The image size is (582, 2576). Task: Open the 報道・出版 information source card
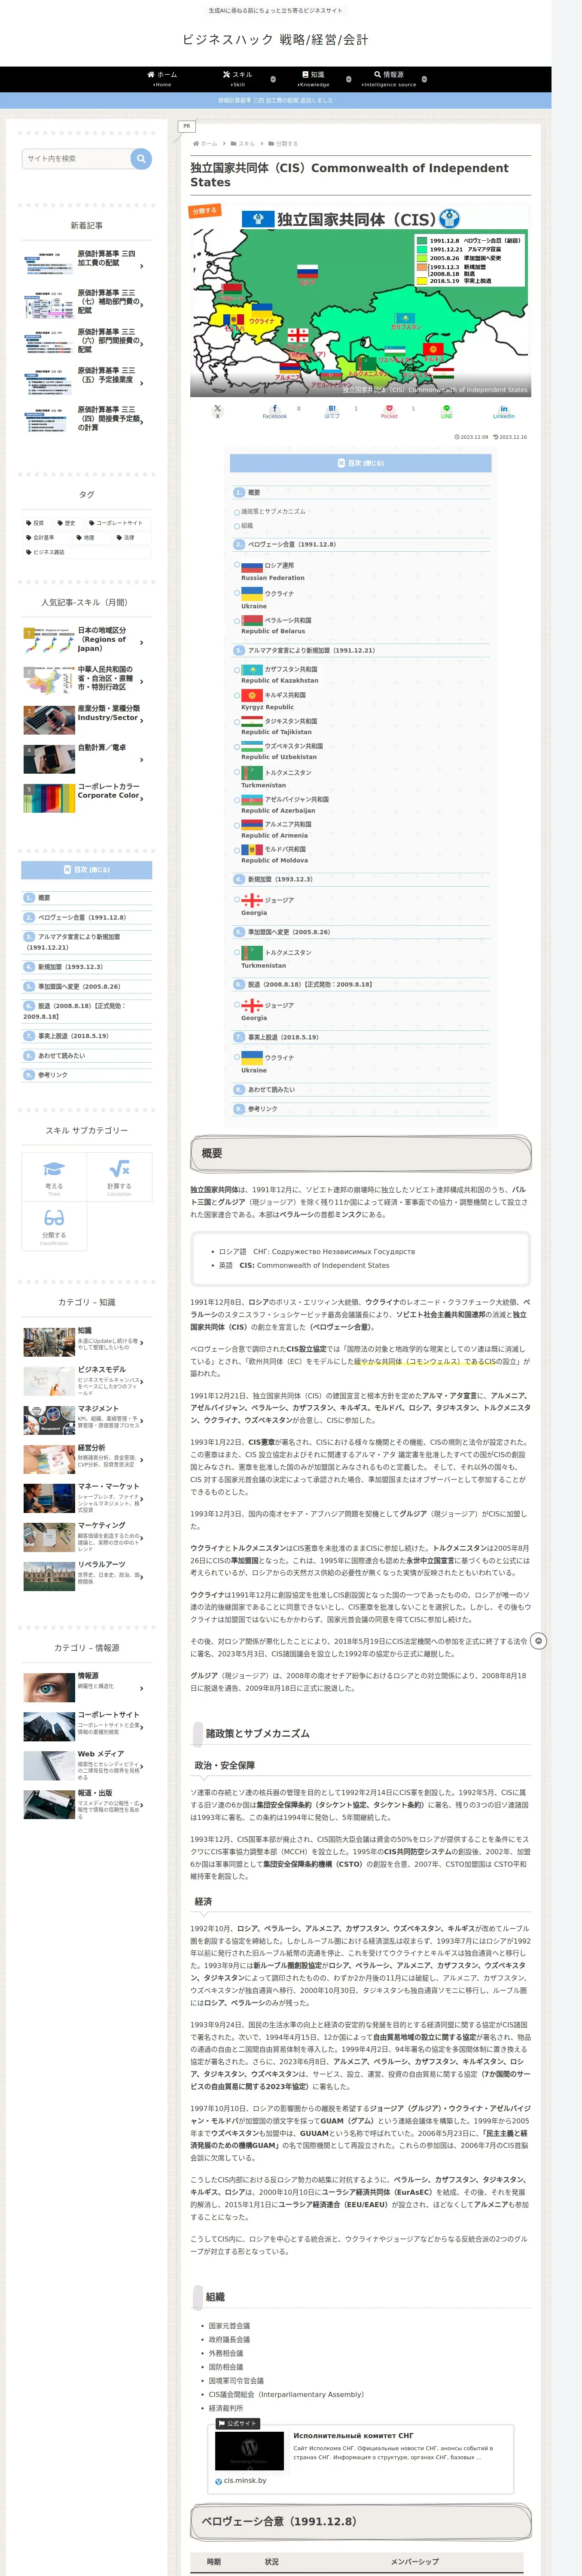87,1804
